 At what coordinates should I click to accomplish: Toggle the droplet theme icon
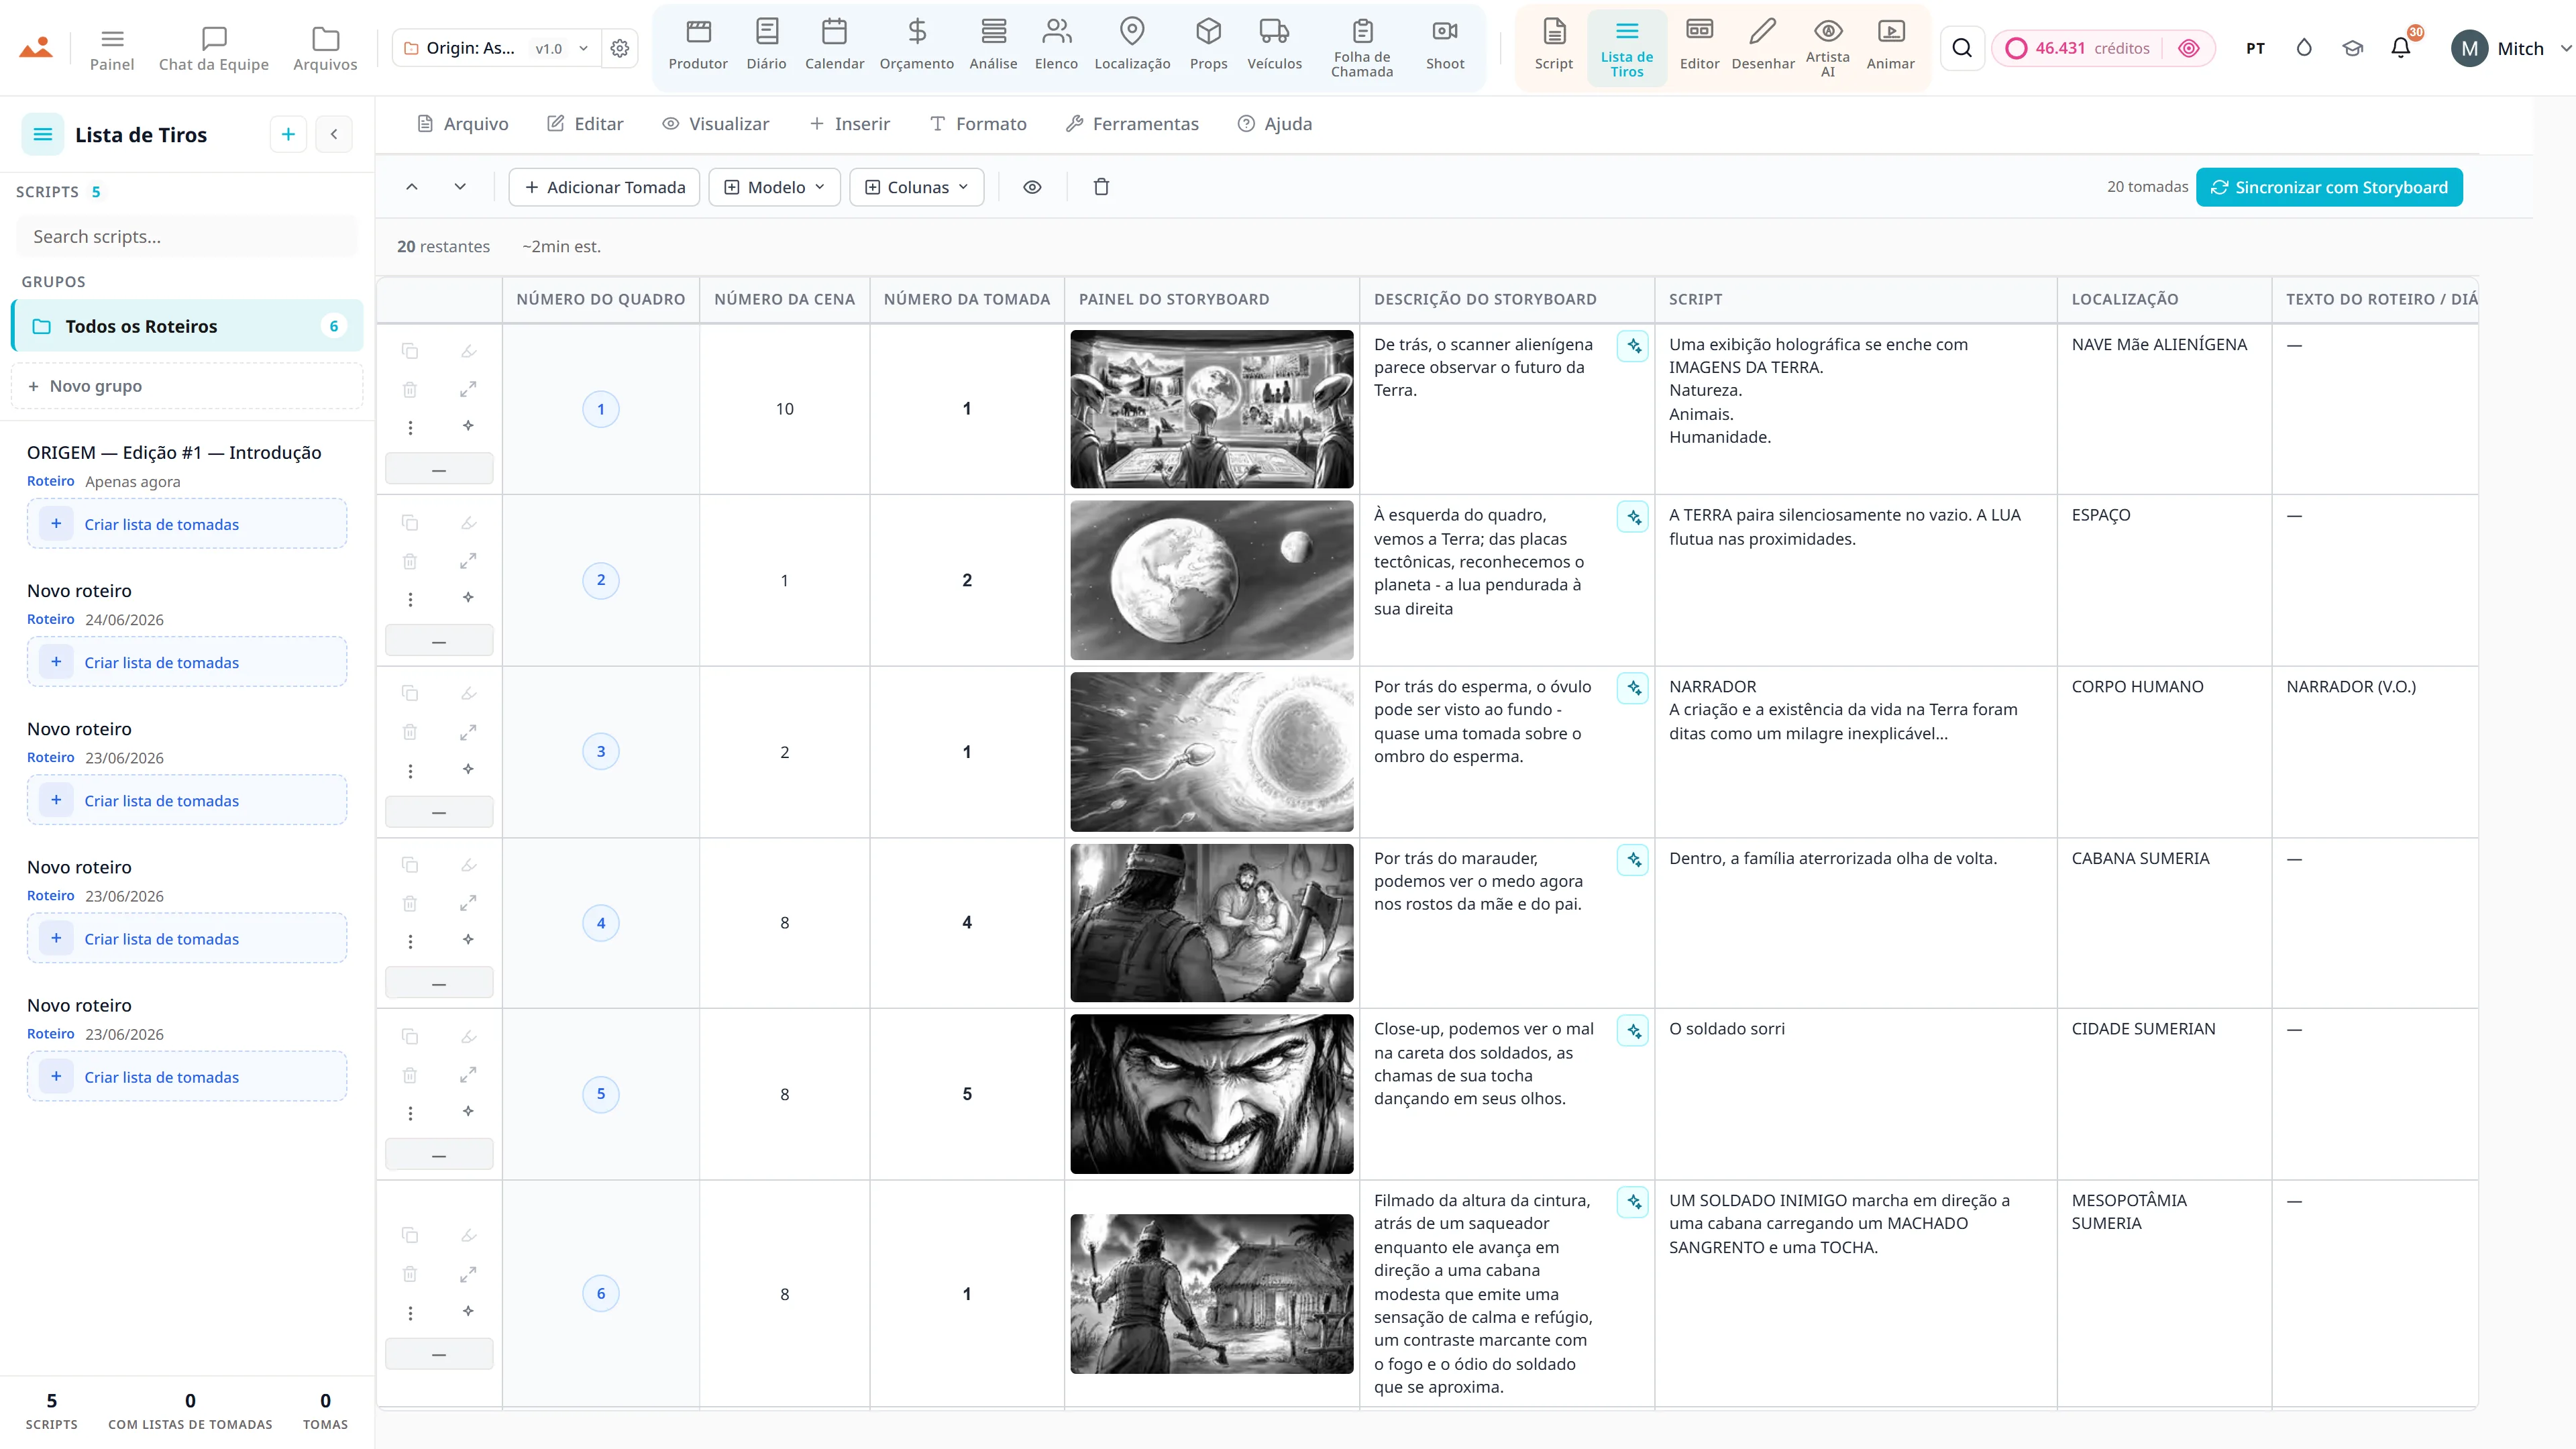click(x=2304, y=48)
